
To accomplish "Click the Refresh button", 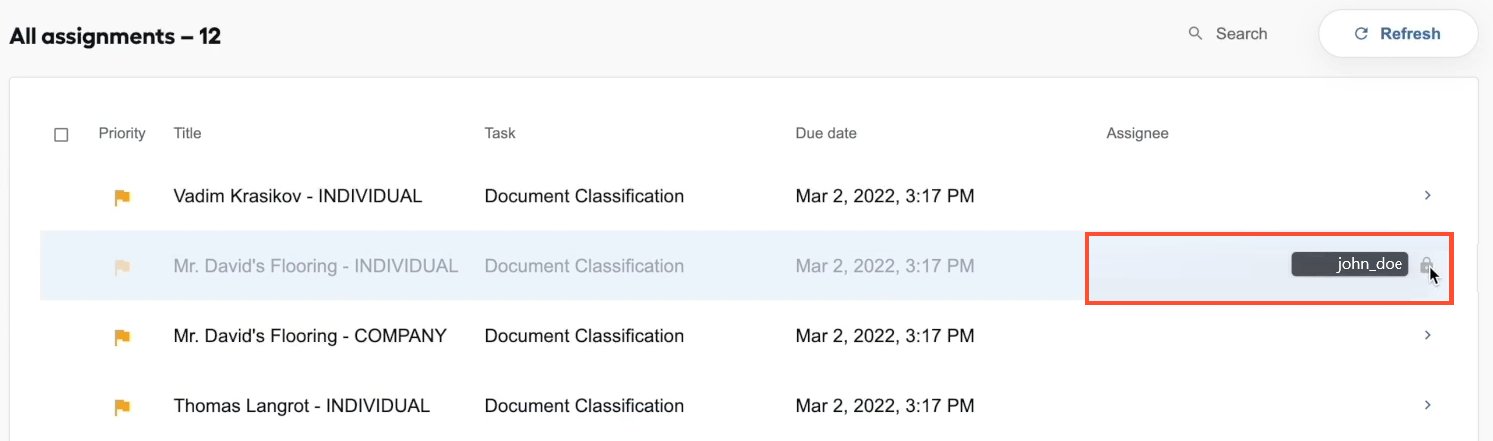I will click(x=1398, y=34).
